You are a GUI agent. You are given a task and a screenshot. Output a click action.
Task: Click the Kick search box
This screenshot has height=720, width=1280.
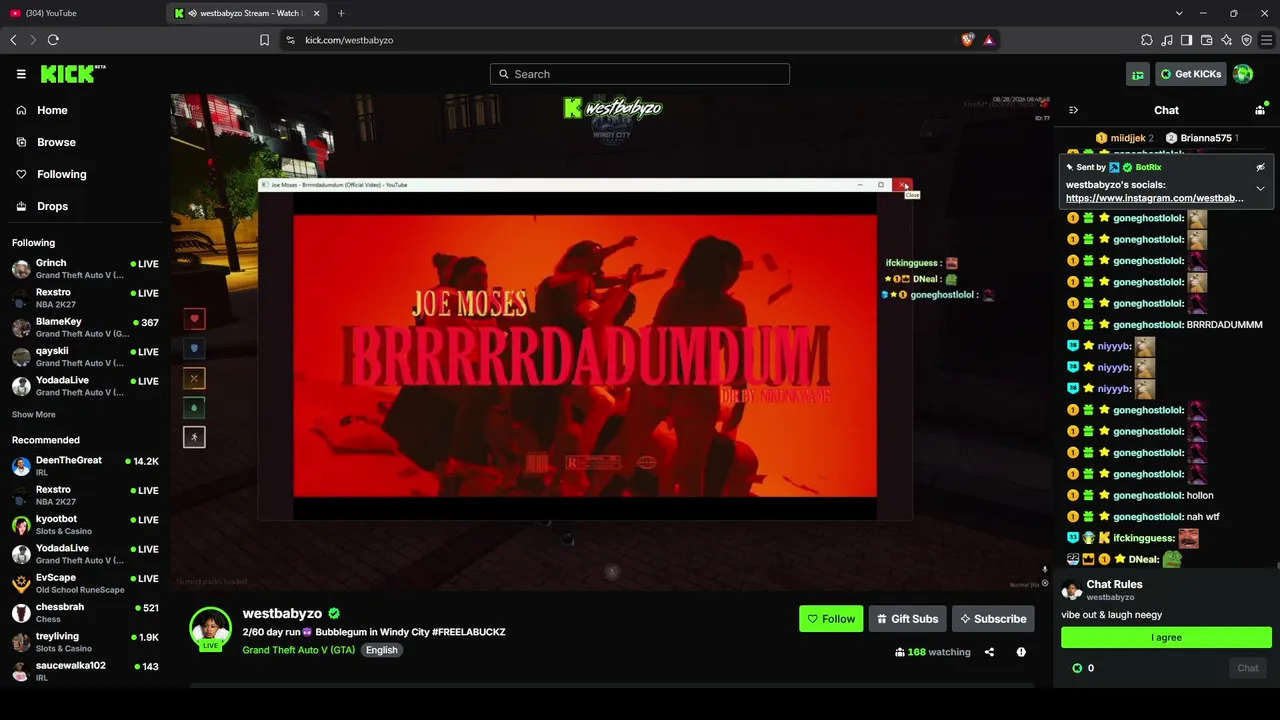coord(640,74)
